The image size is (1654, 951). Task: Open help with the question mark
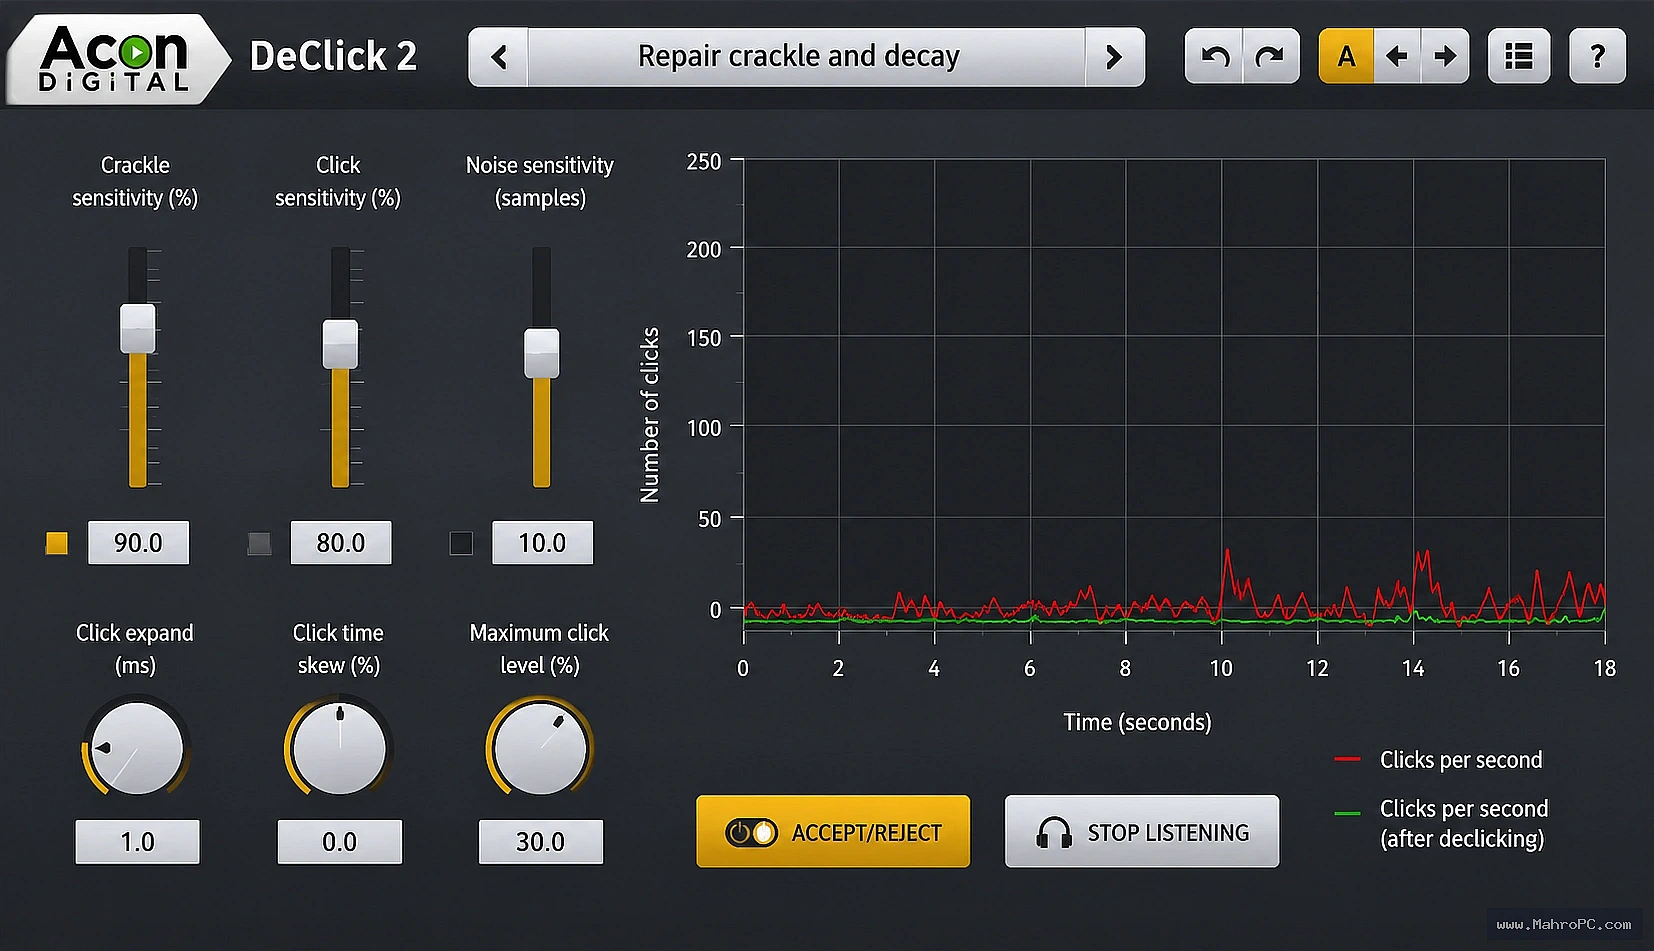1597,56
